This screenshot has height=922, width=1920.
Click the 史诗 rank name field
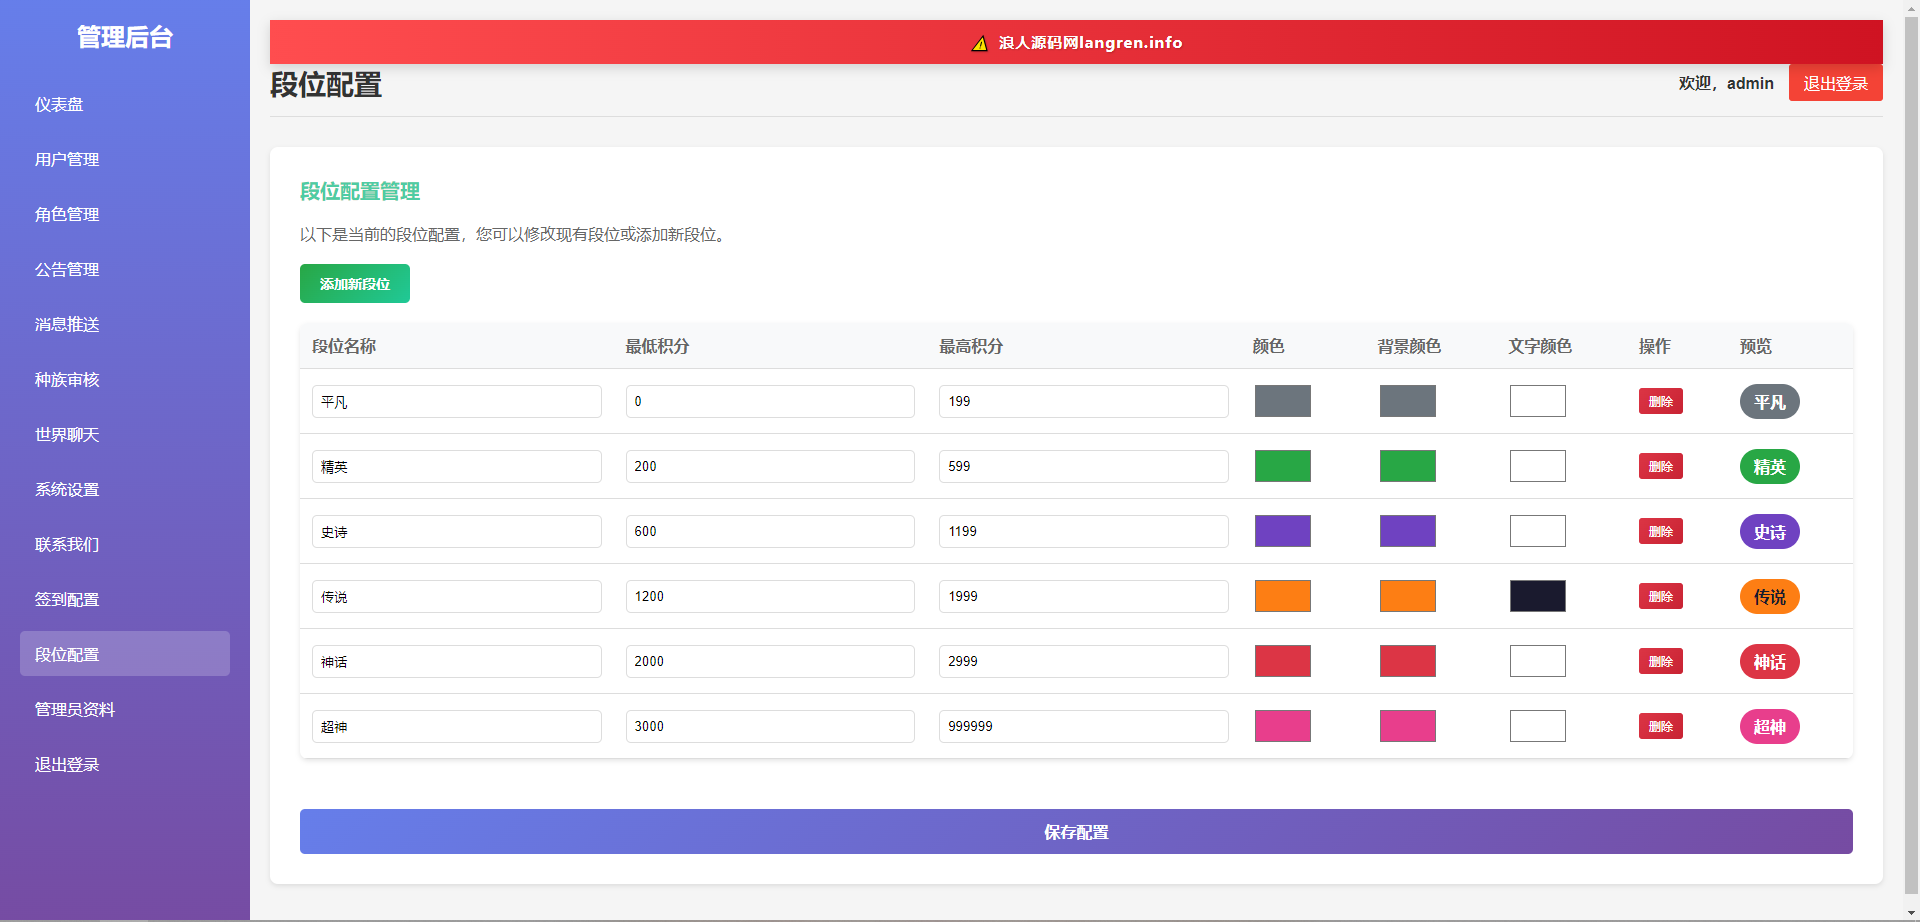pyautogui.click(x=456, y=532)
